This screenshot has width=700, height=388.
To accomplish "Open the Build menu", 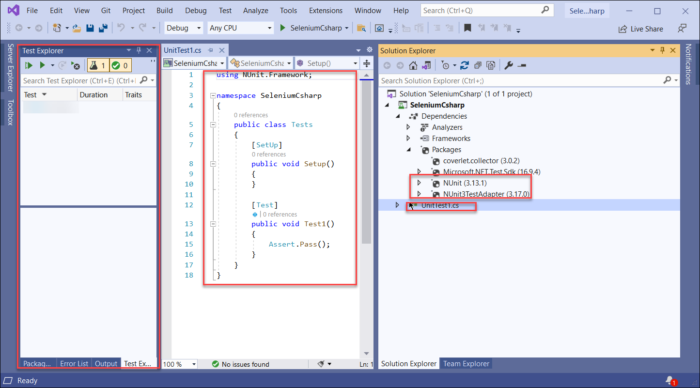I will pyautogui.click(x=164, y=10).
